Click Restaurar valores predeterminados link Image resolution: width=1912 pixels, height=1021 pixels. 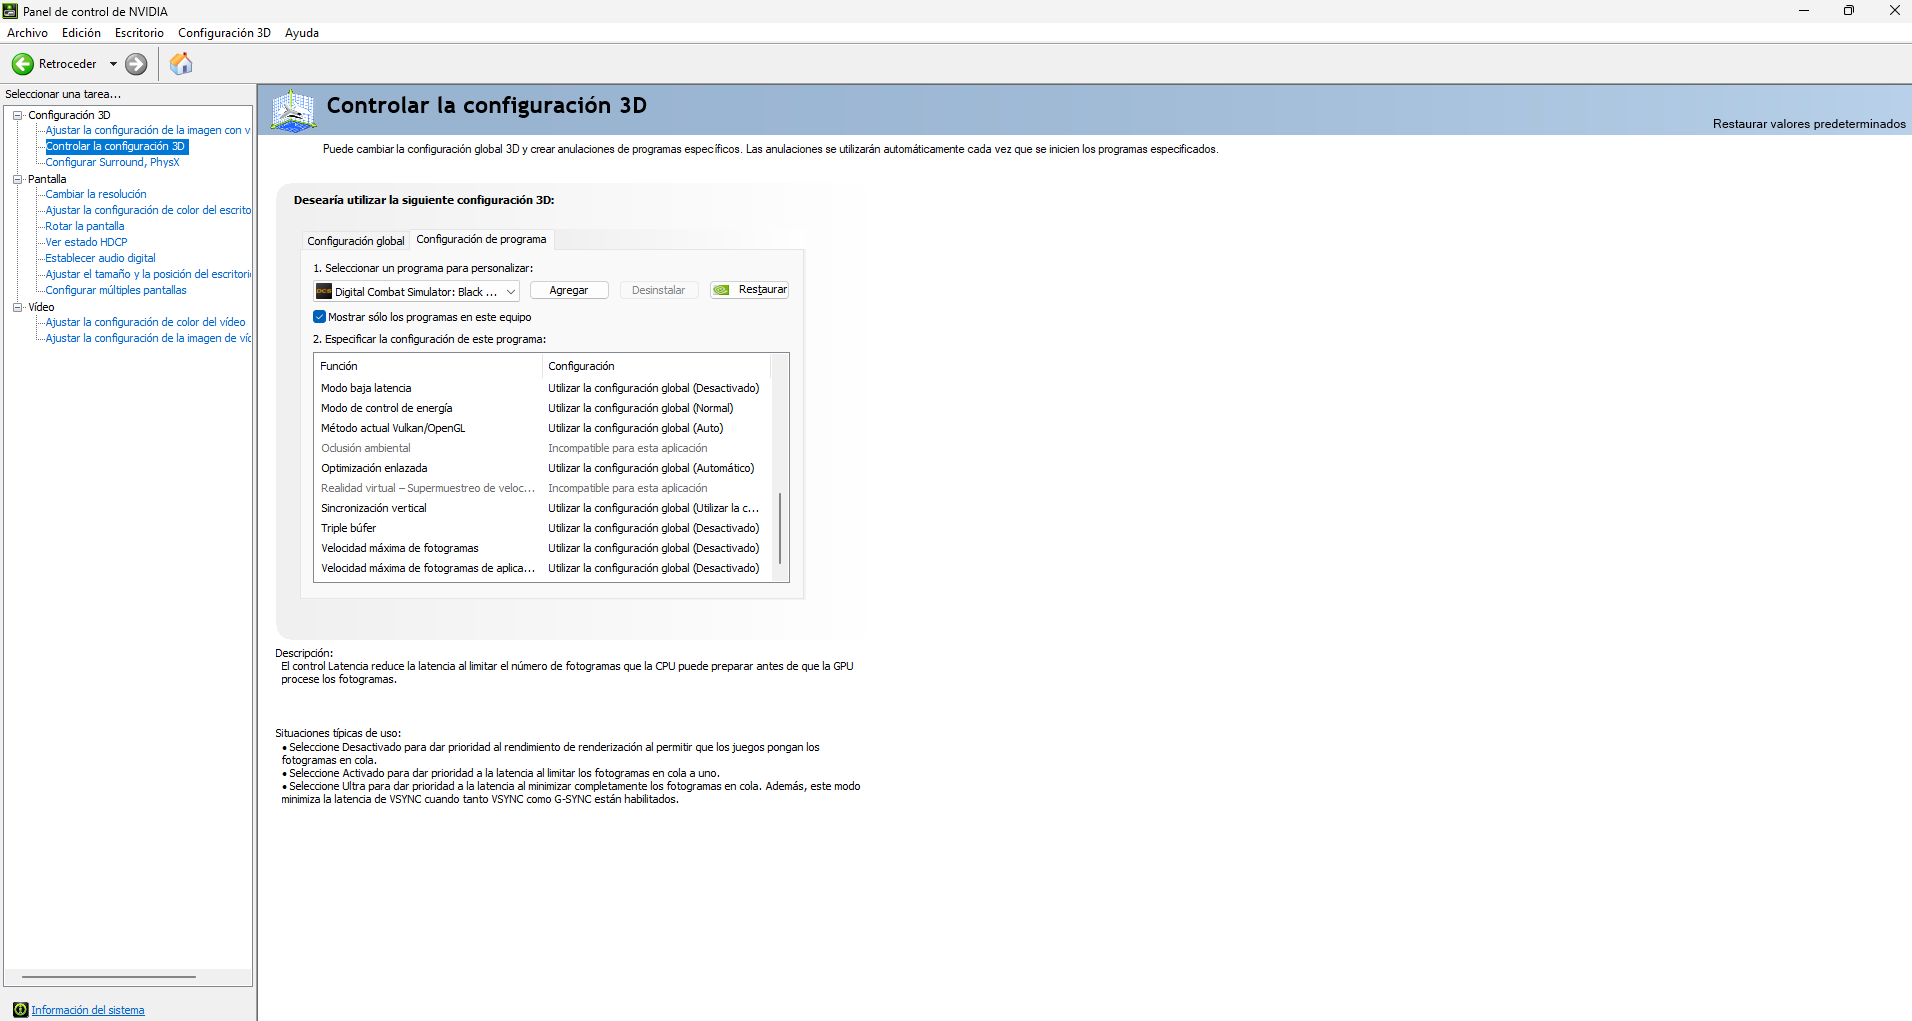(1809, 124)
